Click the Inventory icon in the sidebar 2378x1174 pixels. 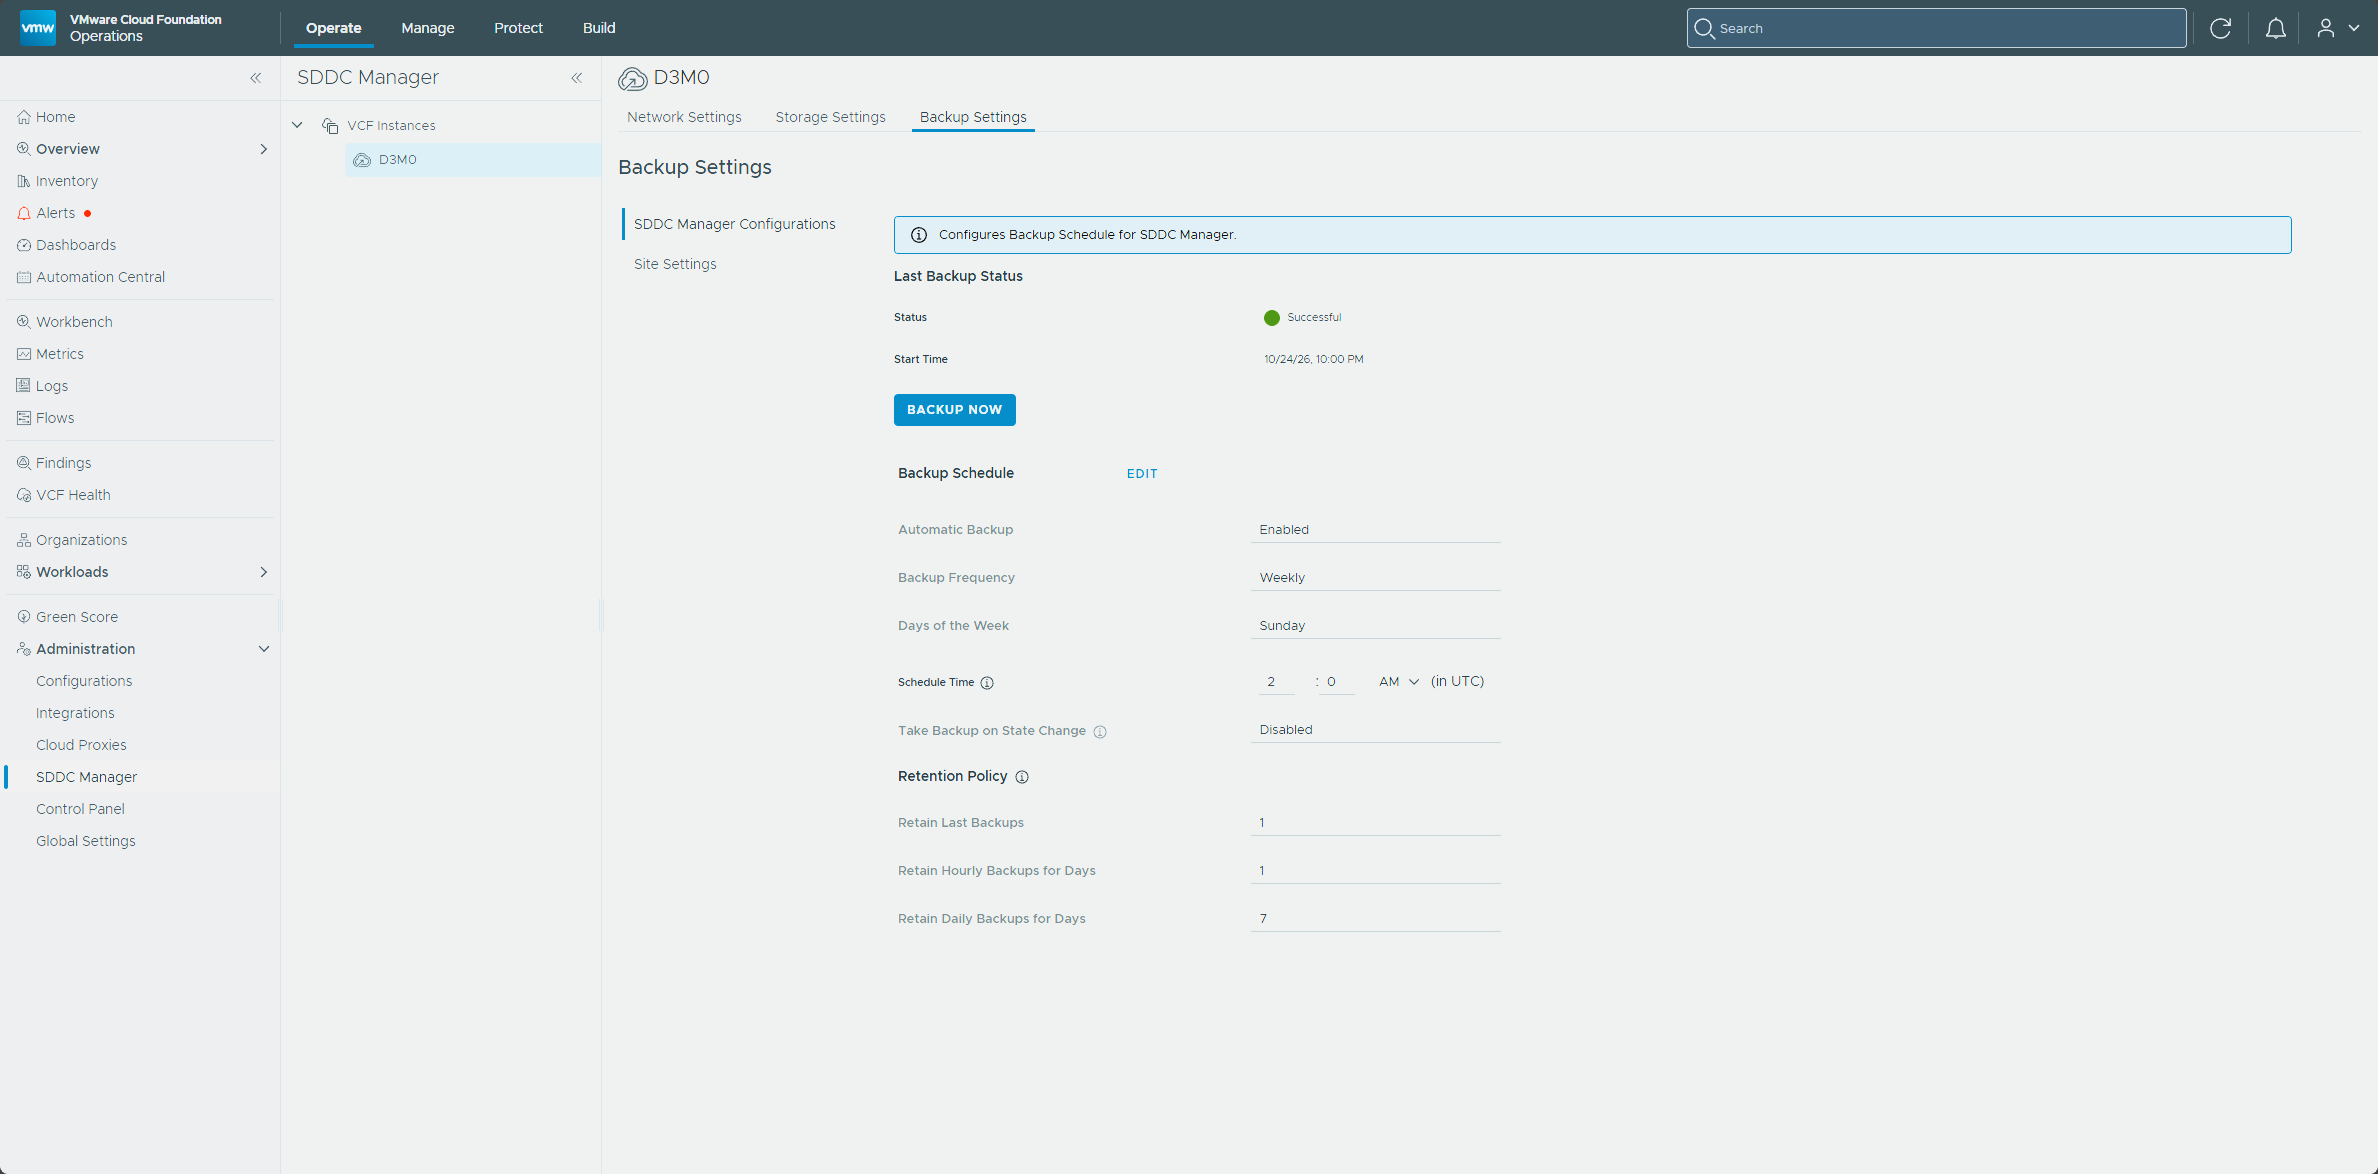point(24,181)
